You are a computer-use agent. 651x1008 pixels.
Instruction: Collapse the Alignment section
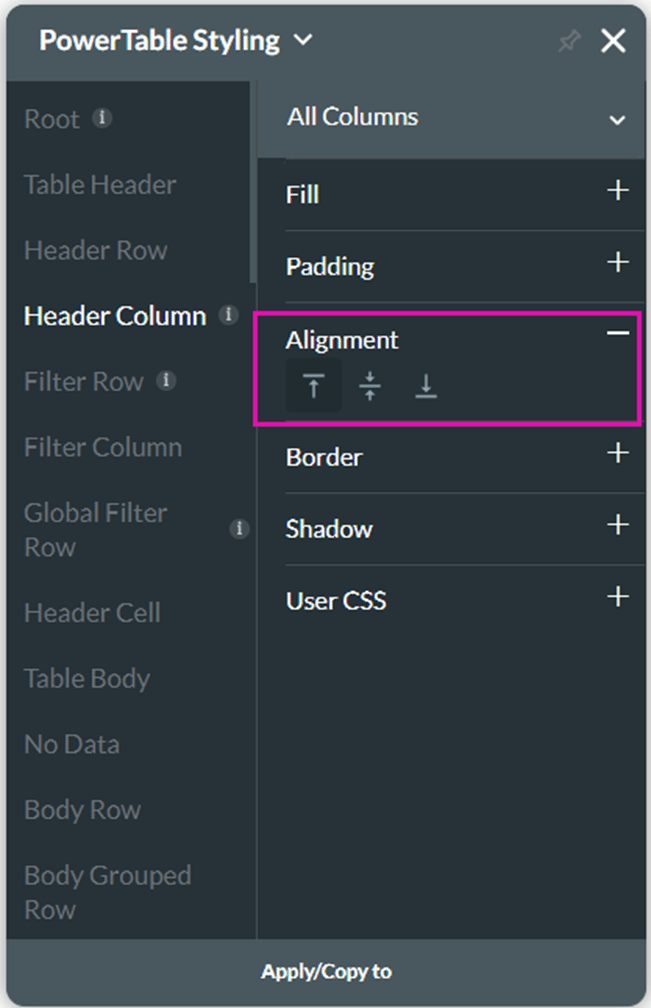click(618, 332)
